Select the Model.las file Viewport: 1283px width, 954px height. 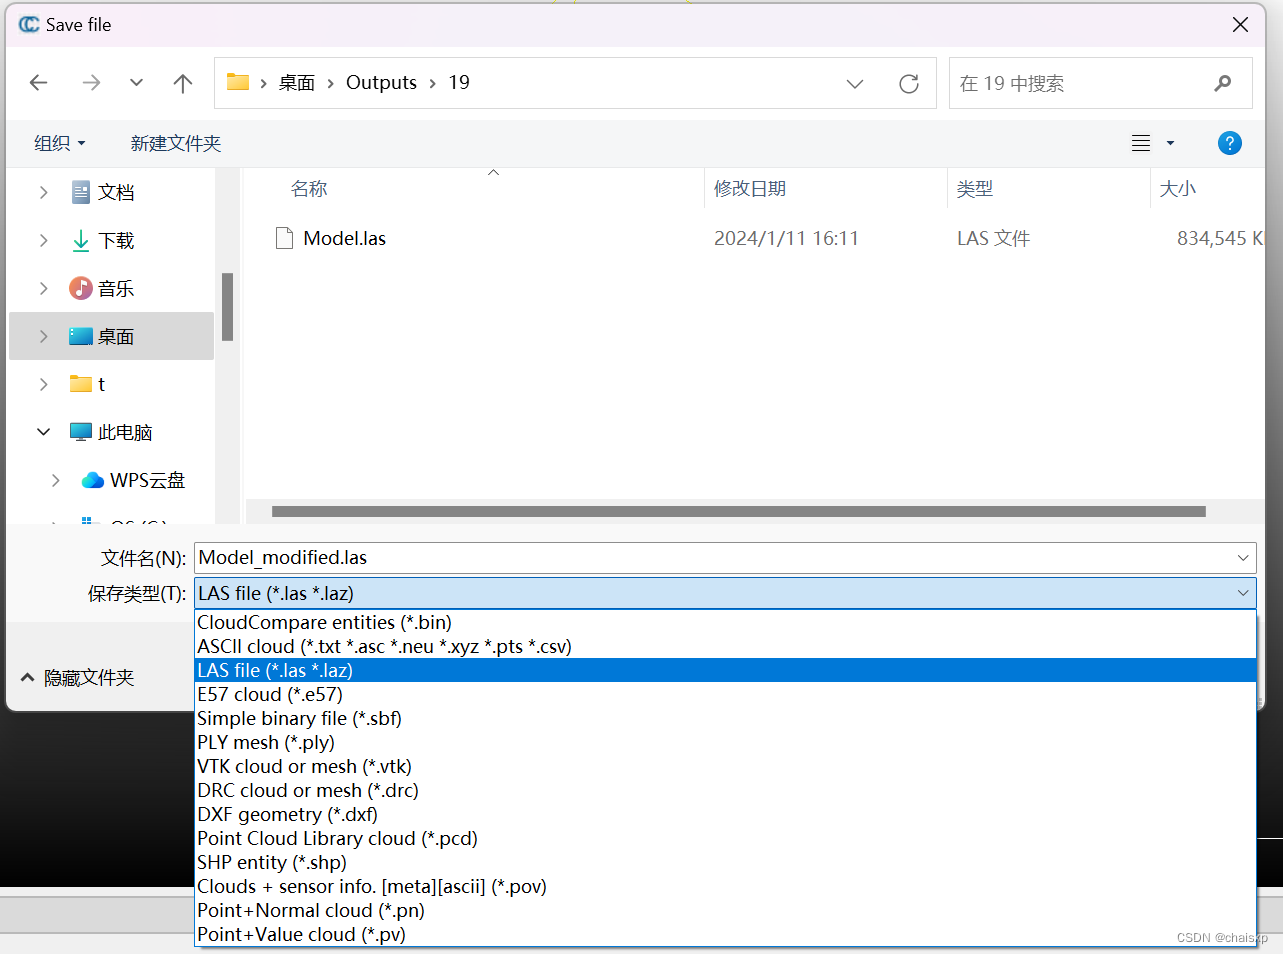coord(343,238)
